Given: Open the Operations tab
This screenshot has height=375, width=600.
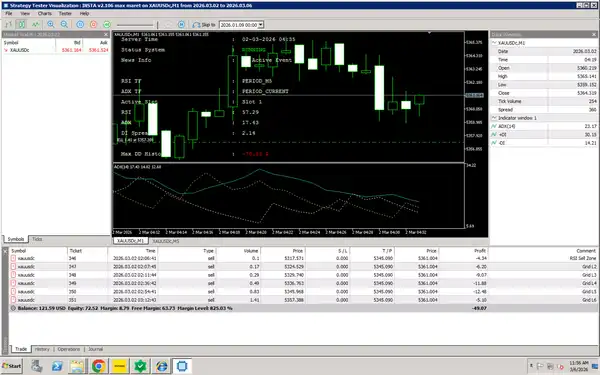Looking at the screenshot, I should [x=69, y=349].
